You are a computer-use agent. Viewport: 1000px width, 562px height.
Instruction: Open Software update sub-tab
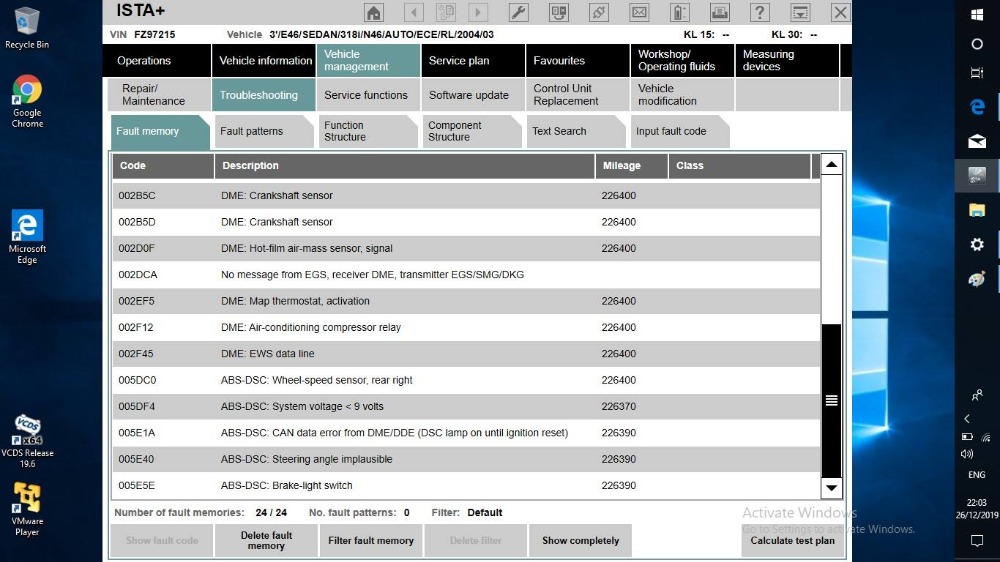(x=473, y=95)
